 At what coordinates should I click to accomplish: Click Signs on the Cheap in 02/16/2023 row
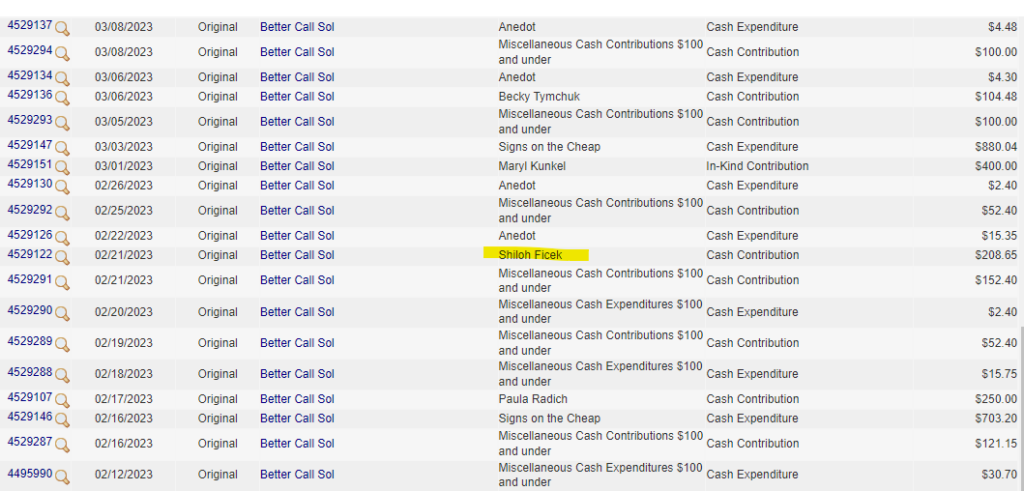pos(549,419)
